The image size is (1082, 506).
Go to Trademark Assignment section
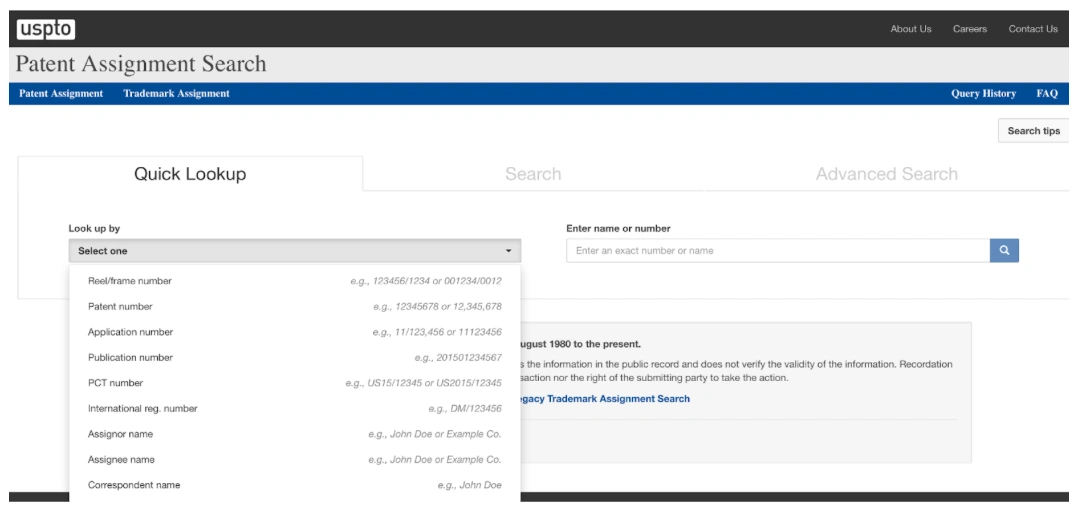point(176,94)
